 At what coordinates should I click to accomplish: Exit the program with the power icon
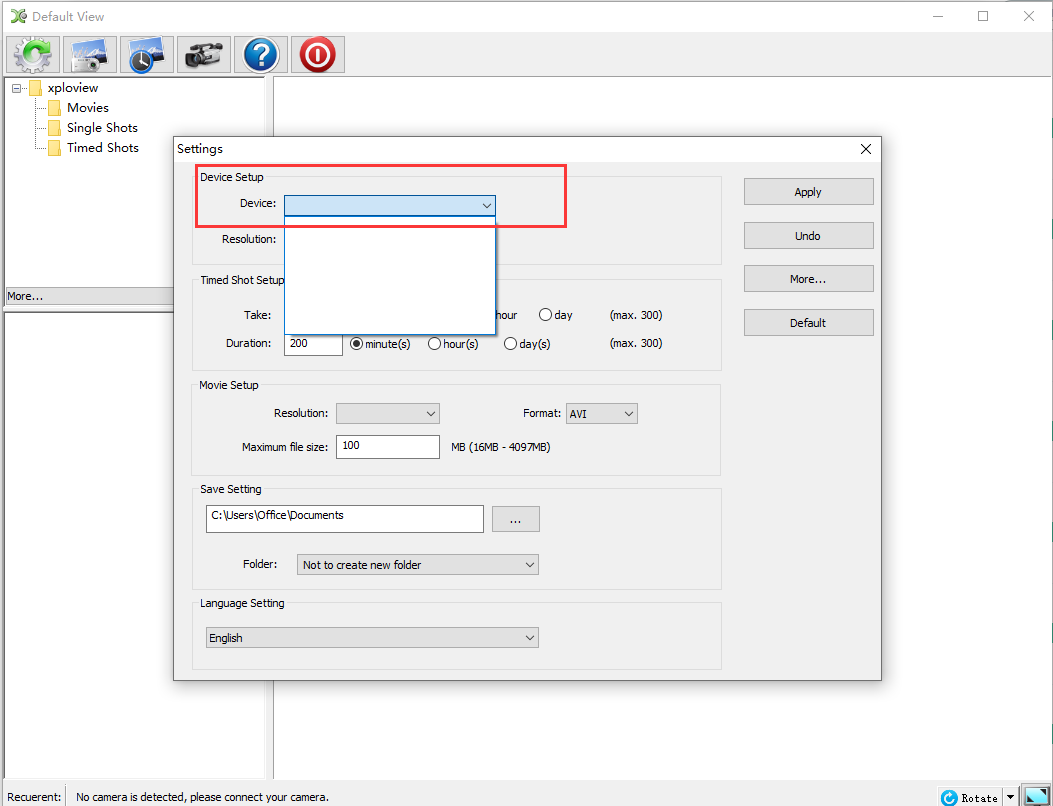click(317, 54)
